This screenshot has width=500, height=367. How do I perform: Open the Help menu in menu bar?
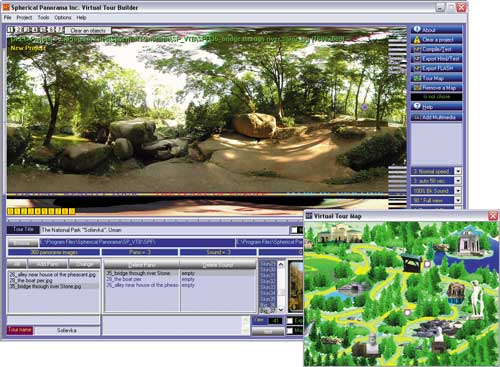81,17
